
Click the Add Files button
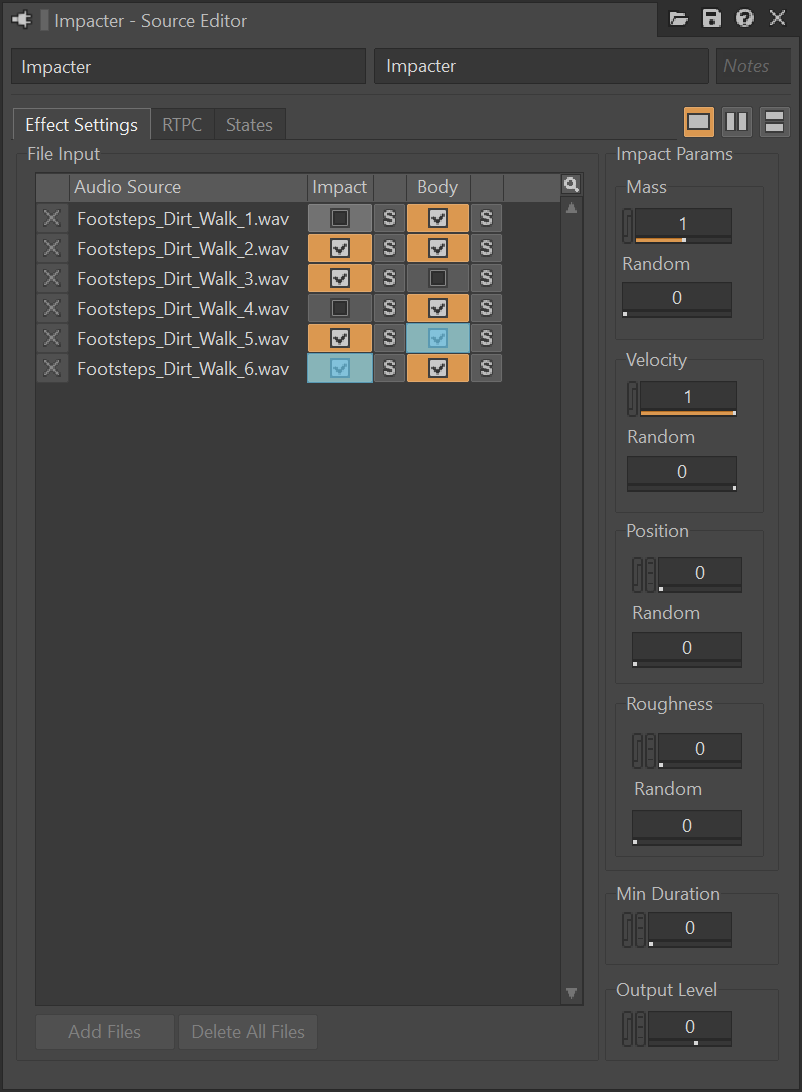click(105, 1031)
